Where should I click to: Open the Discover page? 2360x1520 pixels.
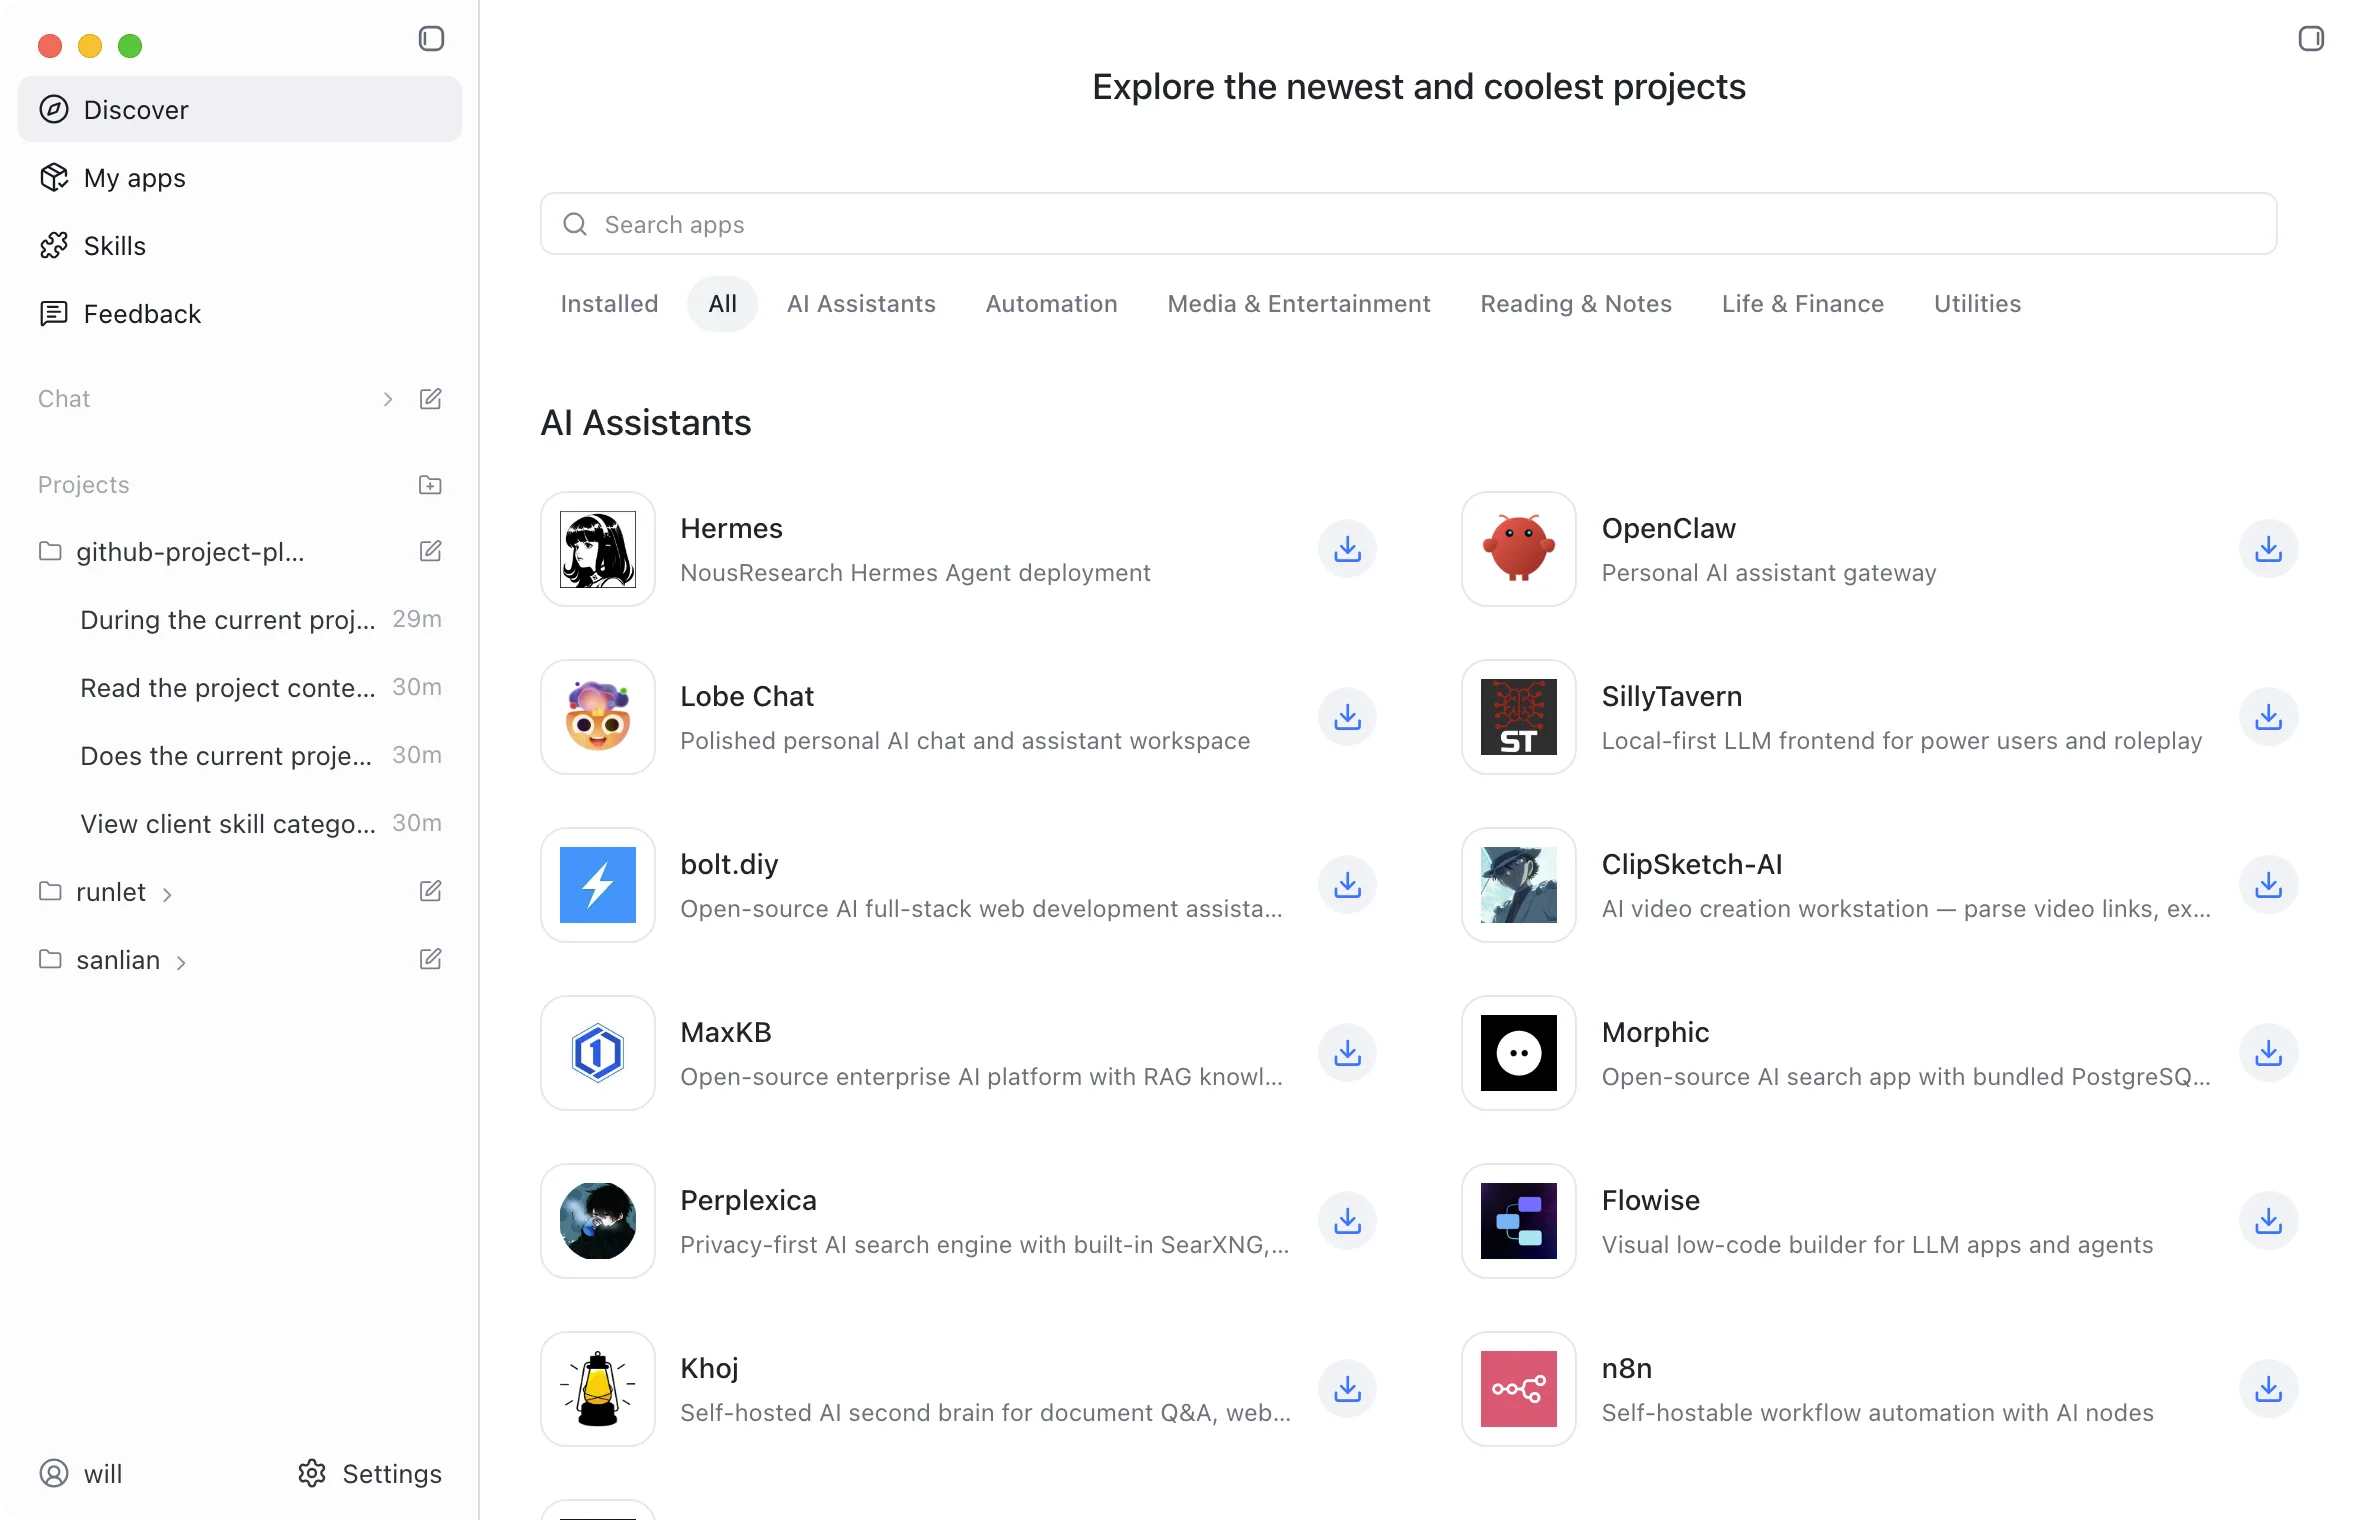[240, 109]
